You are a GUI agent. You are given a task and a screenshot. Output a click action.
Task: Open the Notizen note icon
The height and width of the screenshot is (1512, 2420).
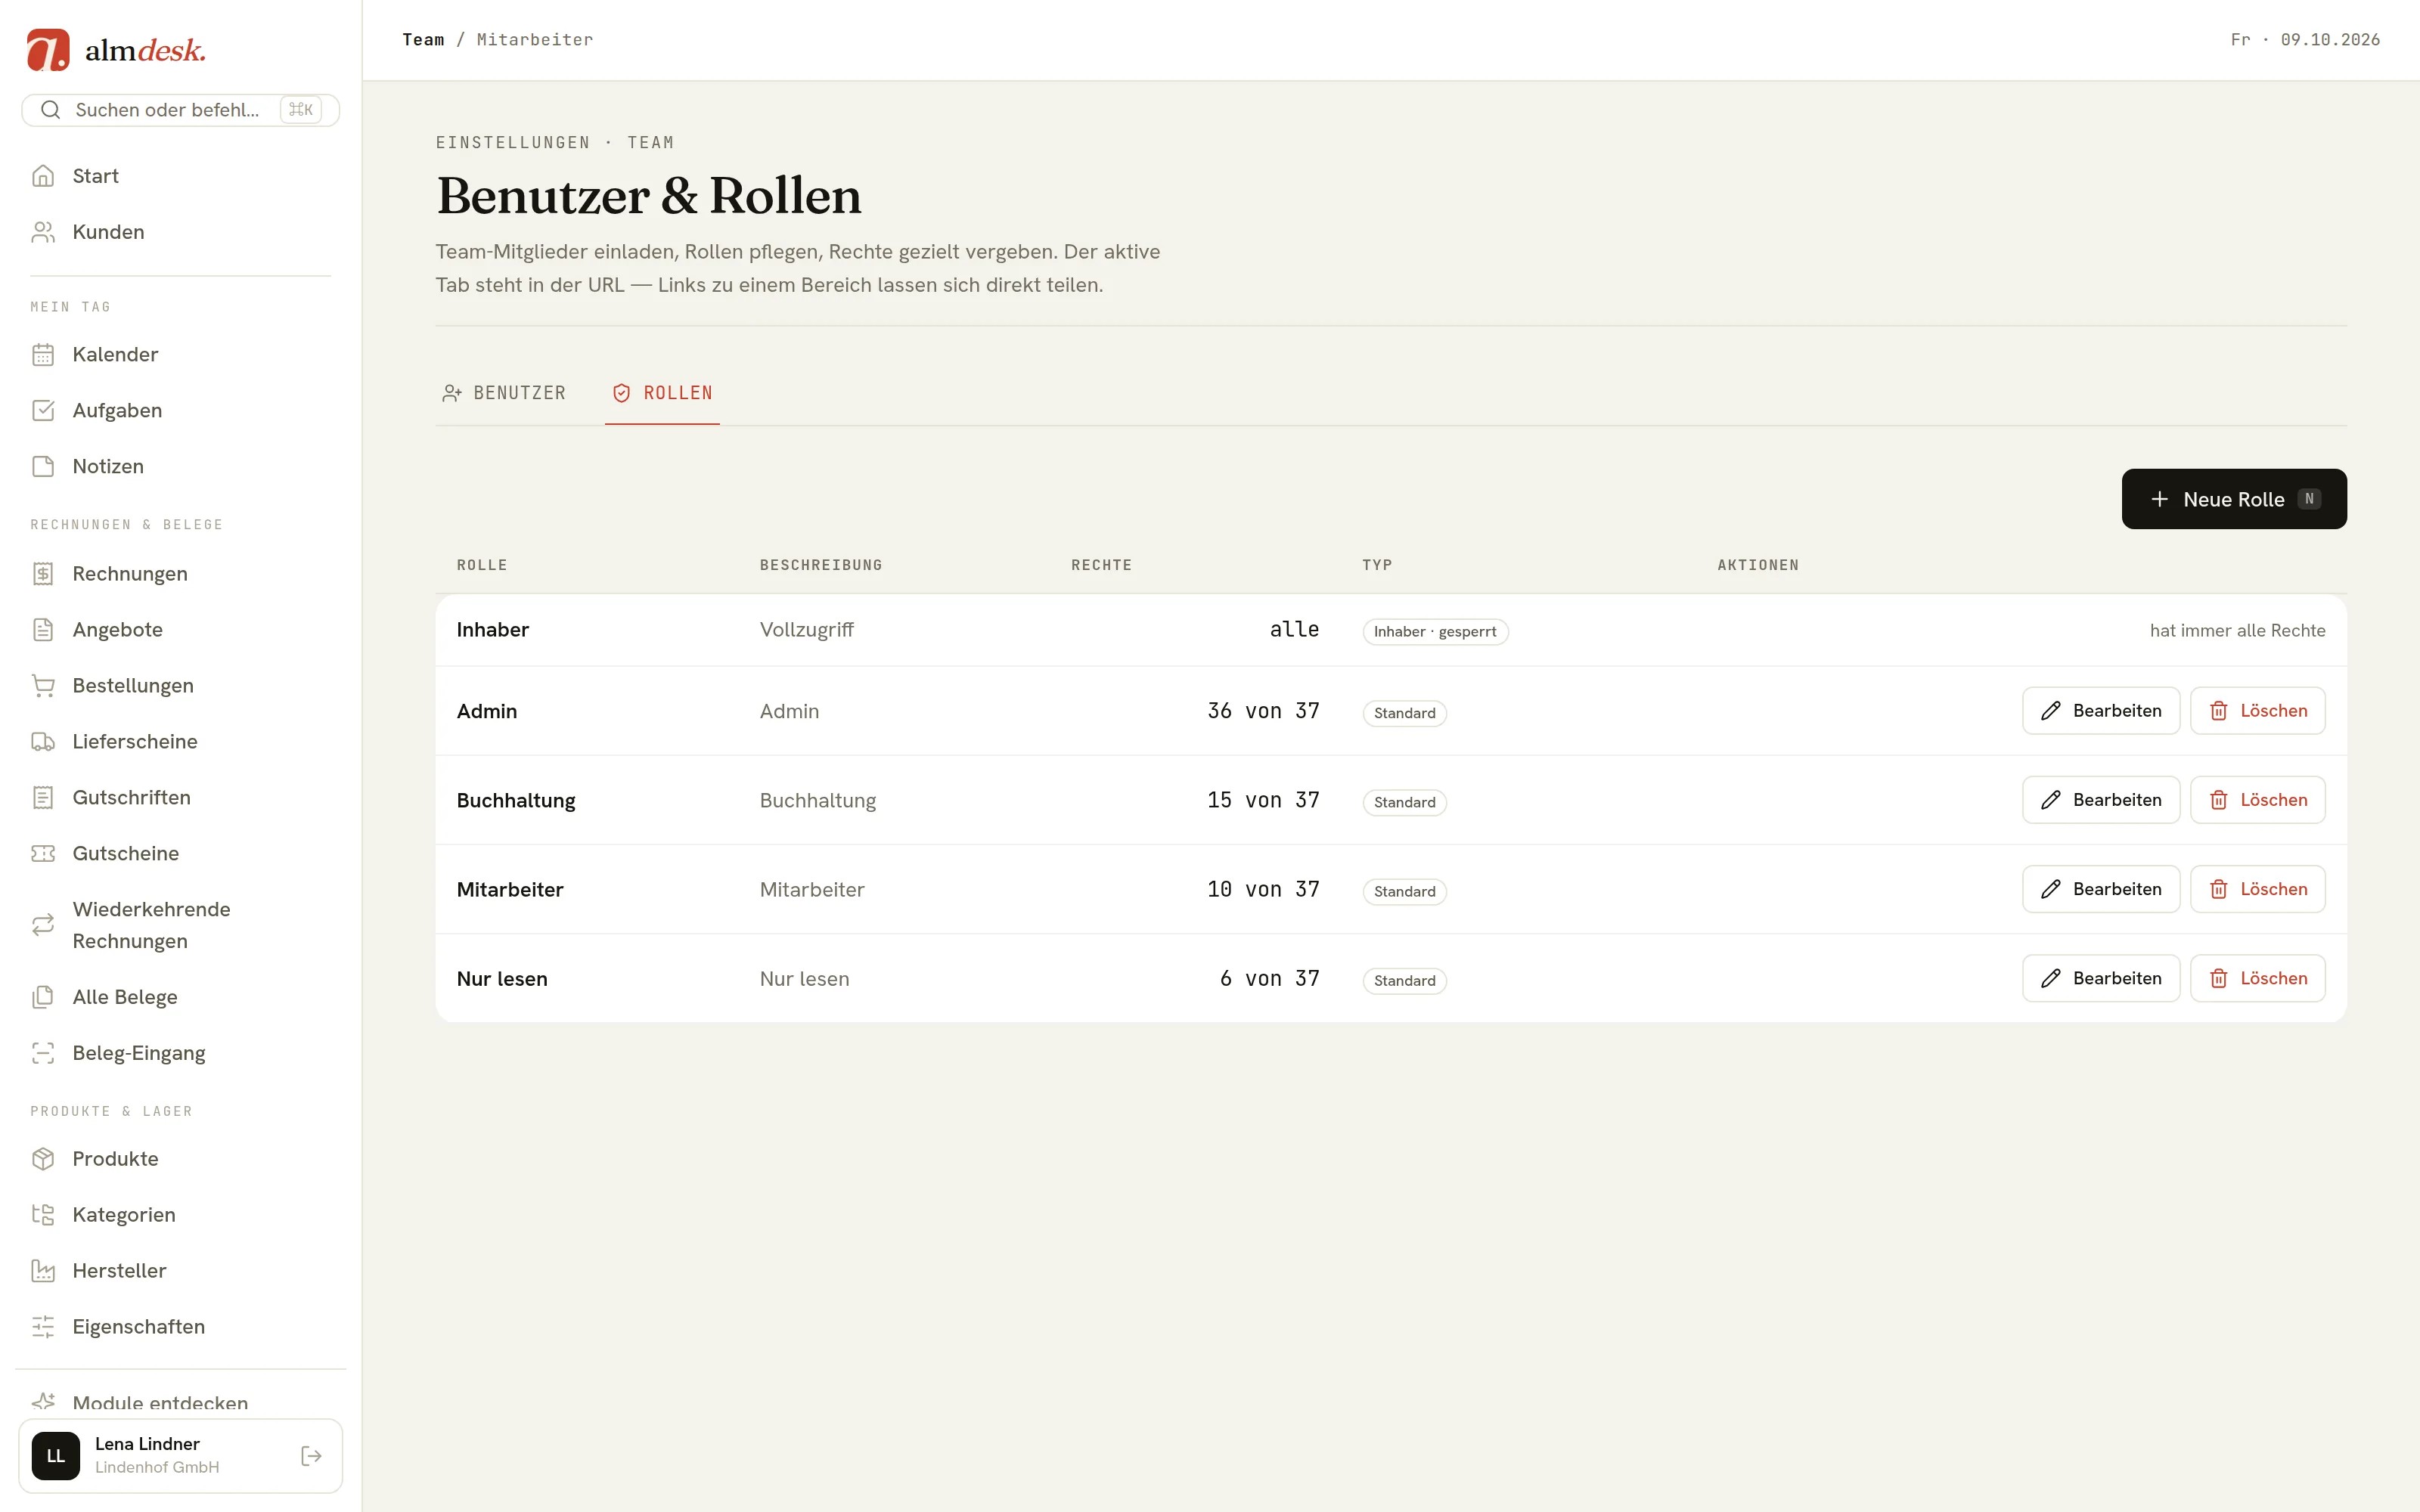click(43, 467)
